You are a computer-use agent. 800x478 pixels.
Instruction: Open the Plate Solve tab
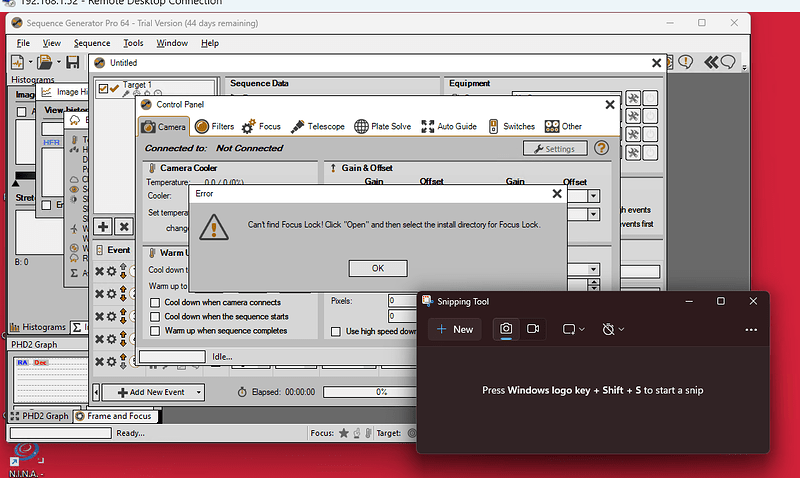tap(383, 126)
